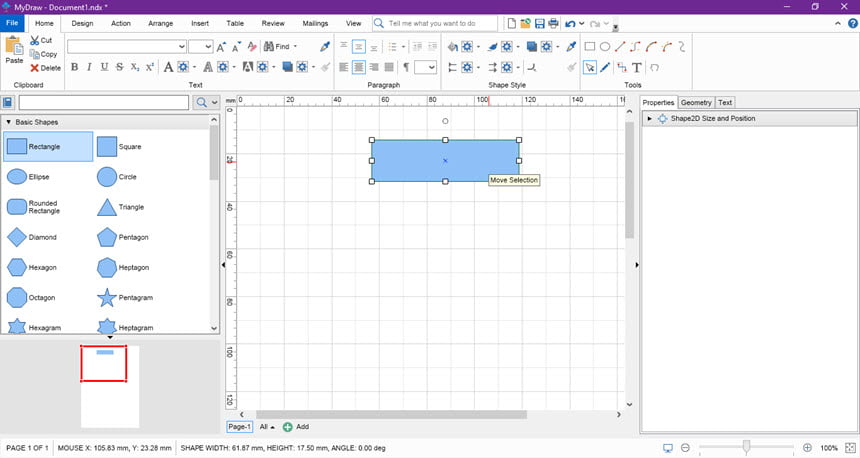Set vertical text alignment to middle
Image resolution: width=860 pixels, height=458 pixels.
tap(359, 47)
